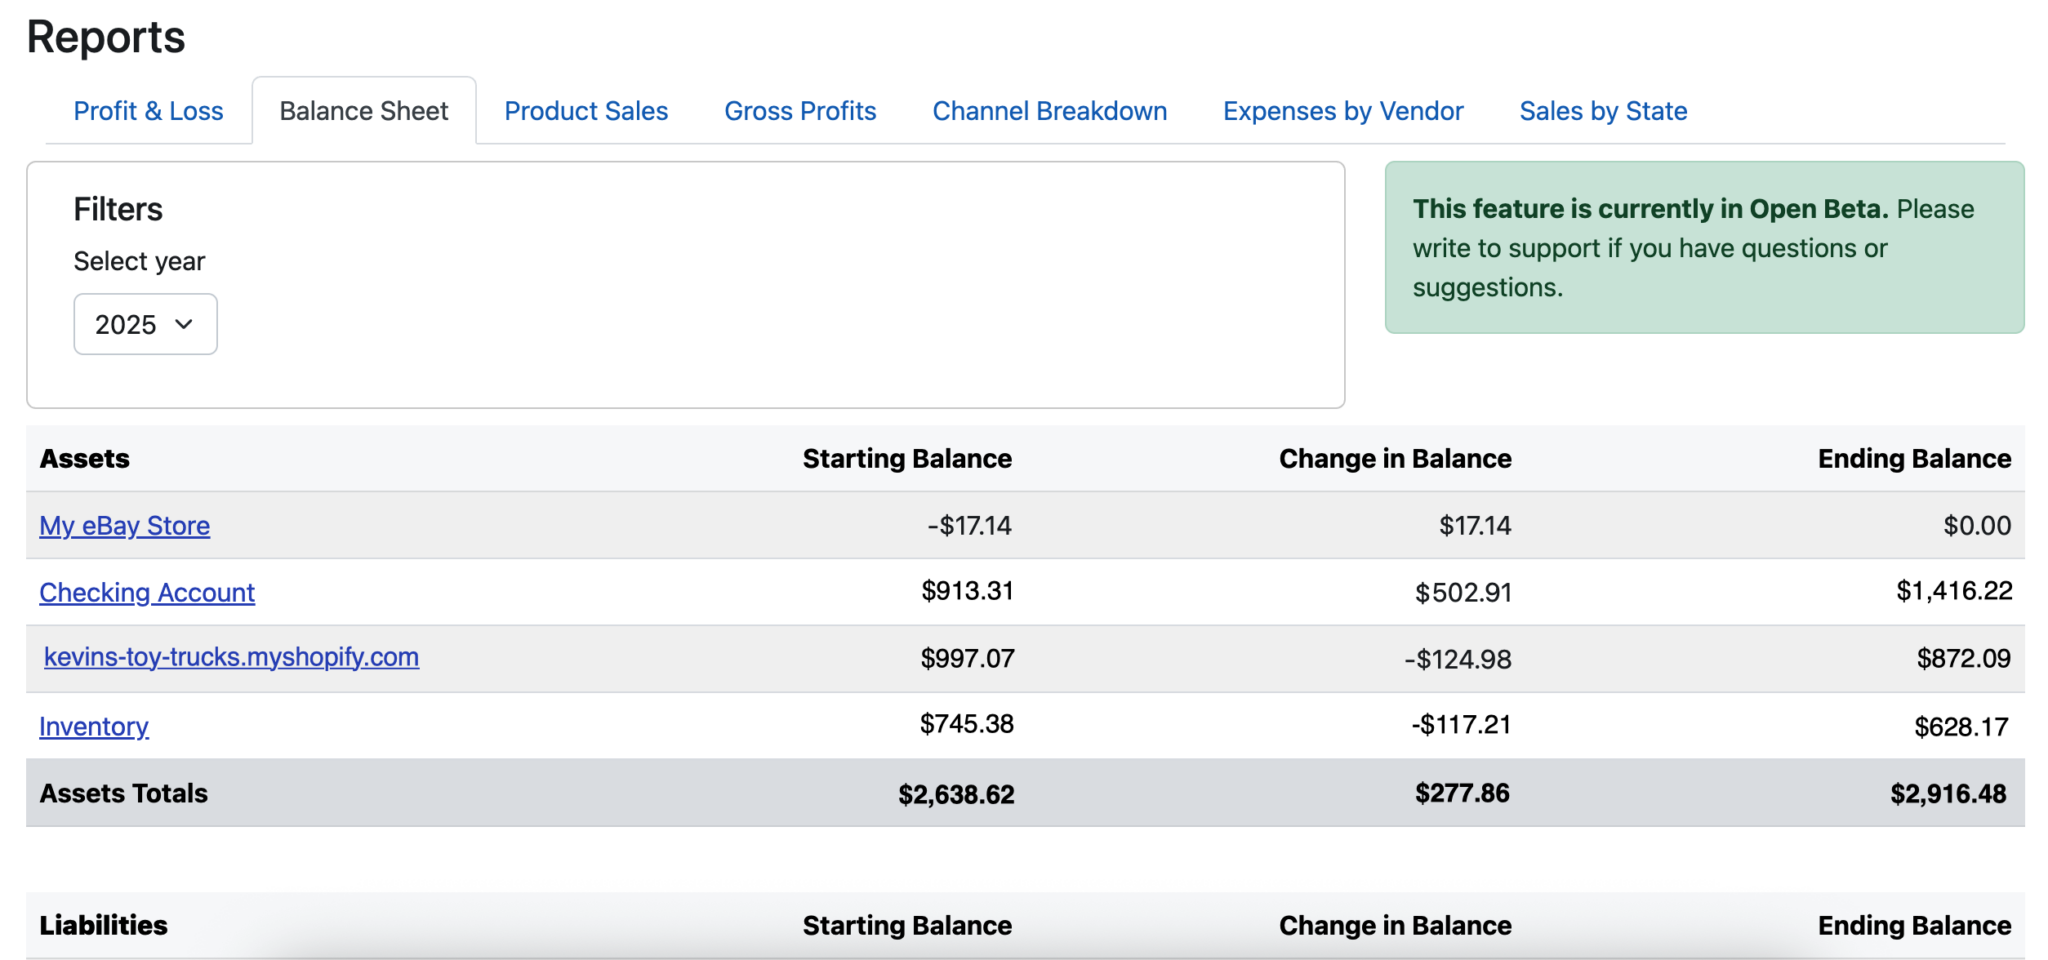
Task: Expand the 2025 year picker chevron
Action: coord(183,324)
